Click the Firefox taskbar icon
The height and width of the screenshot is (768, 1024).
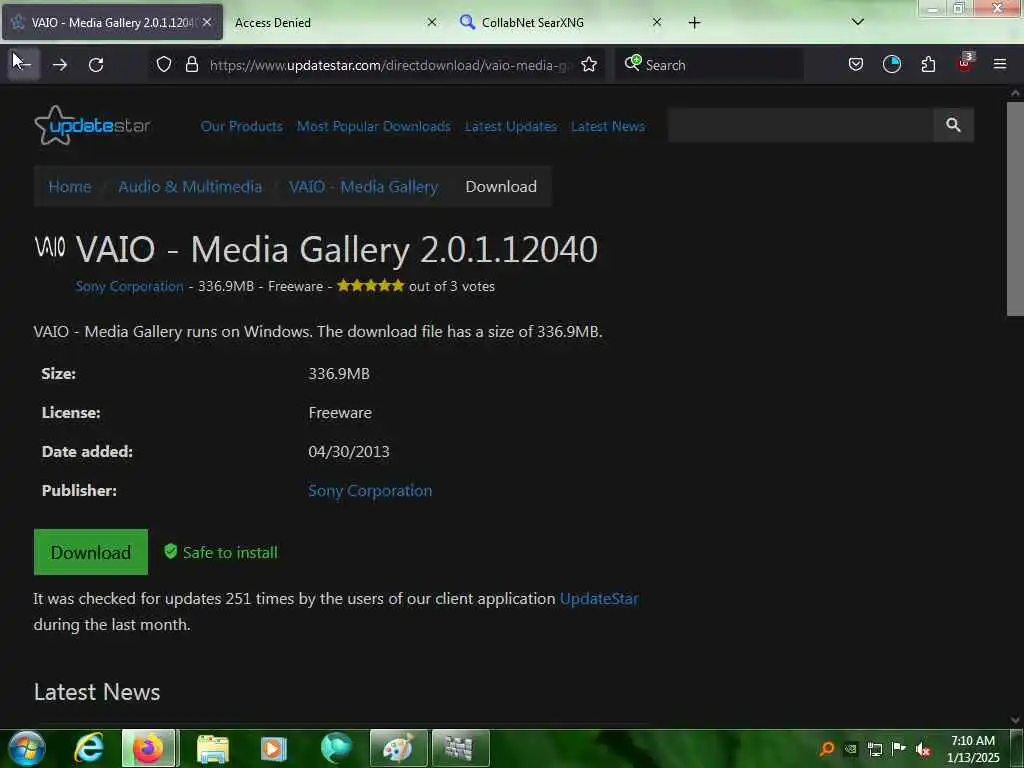[x=148, y=748]
